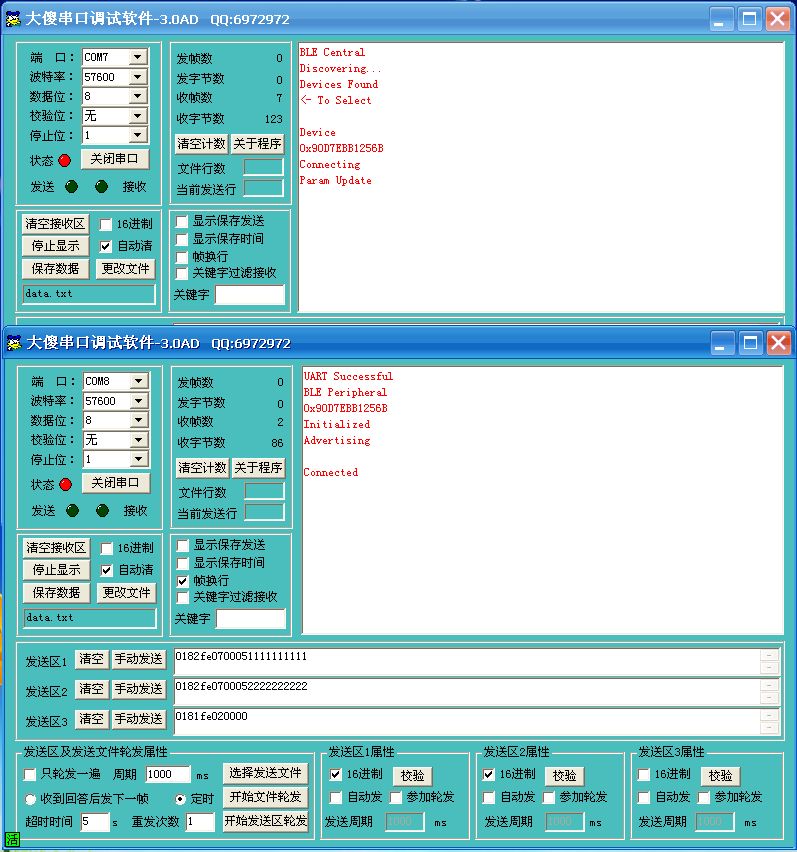Select the 收到回答后发下一帧 radio option
The image size is (797, 852).
coord(30,799)
